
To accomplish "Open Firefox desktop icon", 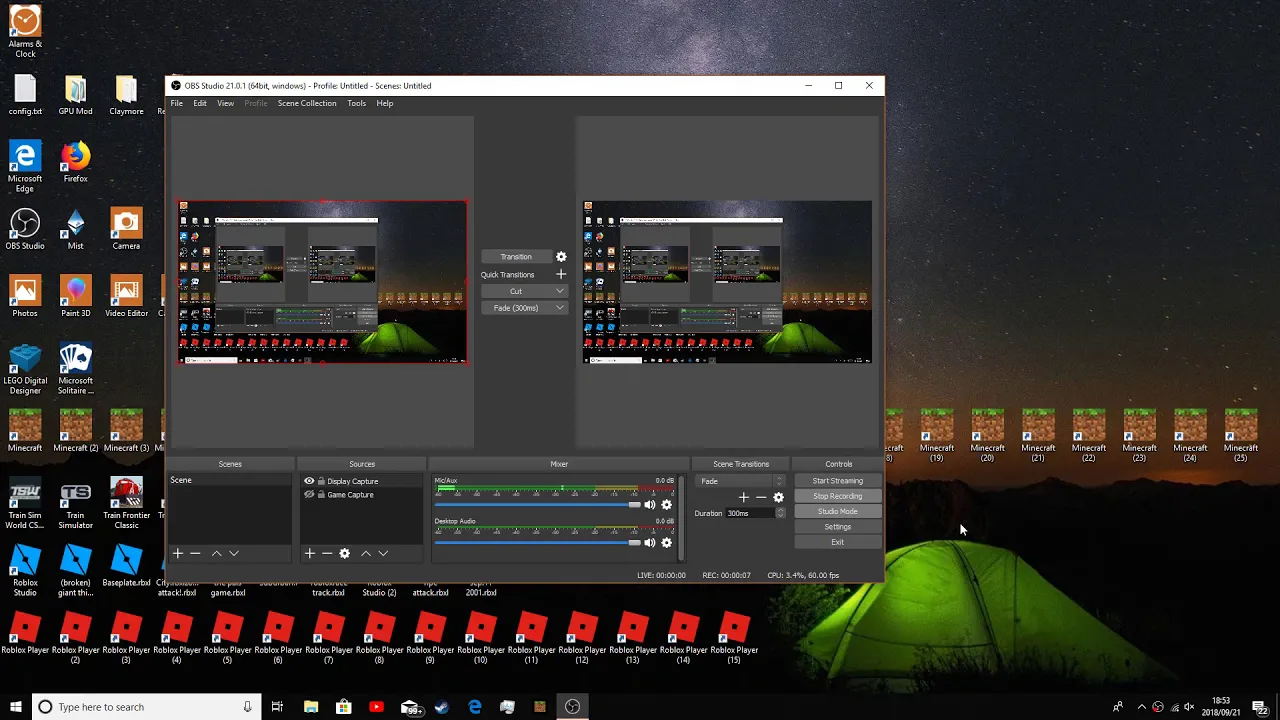I will (75, 162).
